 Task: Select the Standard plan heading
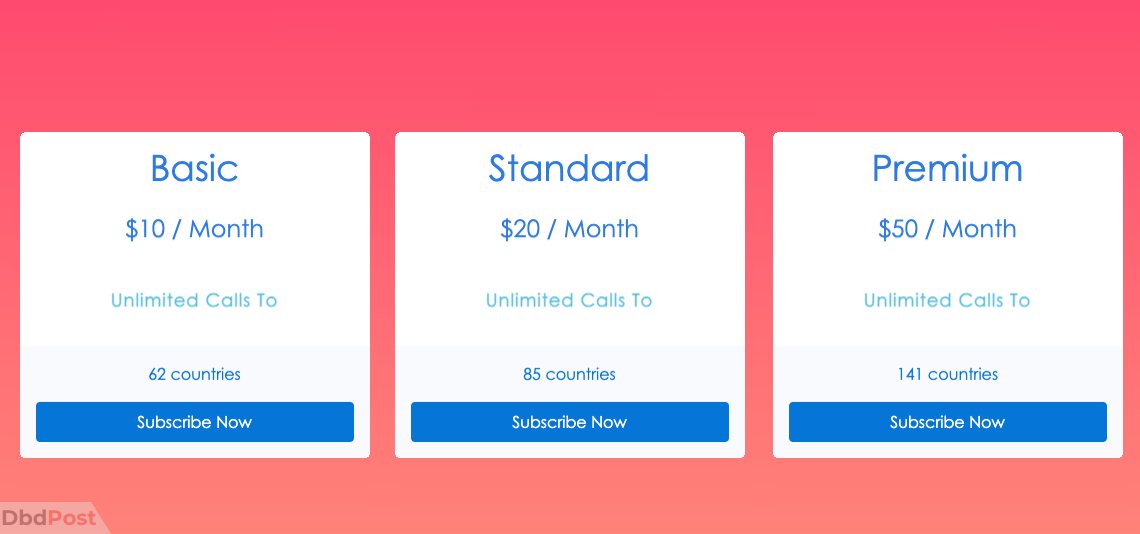(x=569, y=168)
